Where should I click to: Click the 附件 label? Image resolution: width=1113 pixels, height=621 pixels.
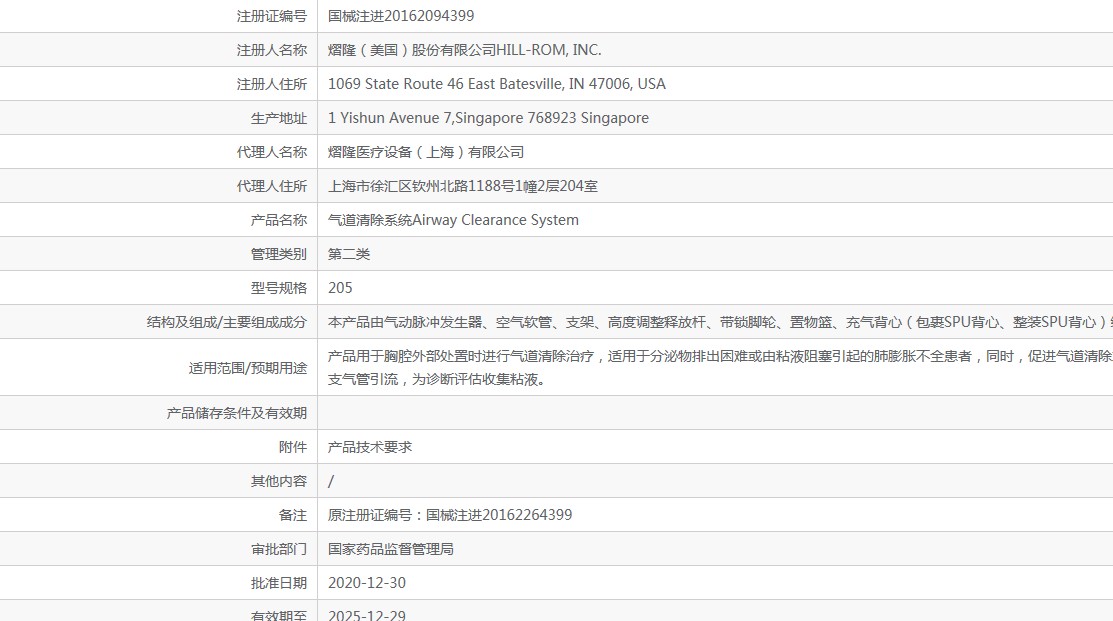(292, 447)
